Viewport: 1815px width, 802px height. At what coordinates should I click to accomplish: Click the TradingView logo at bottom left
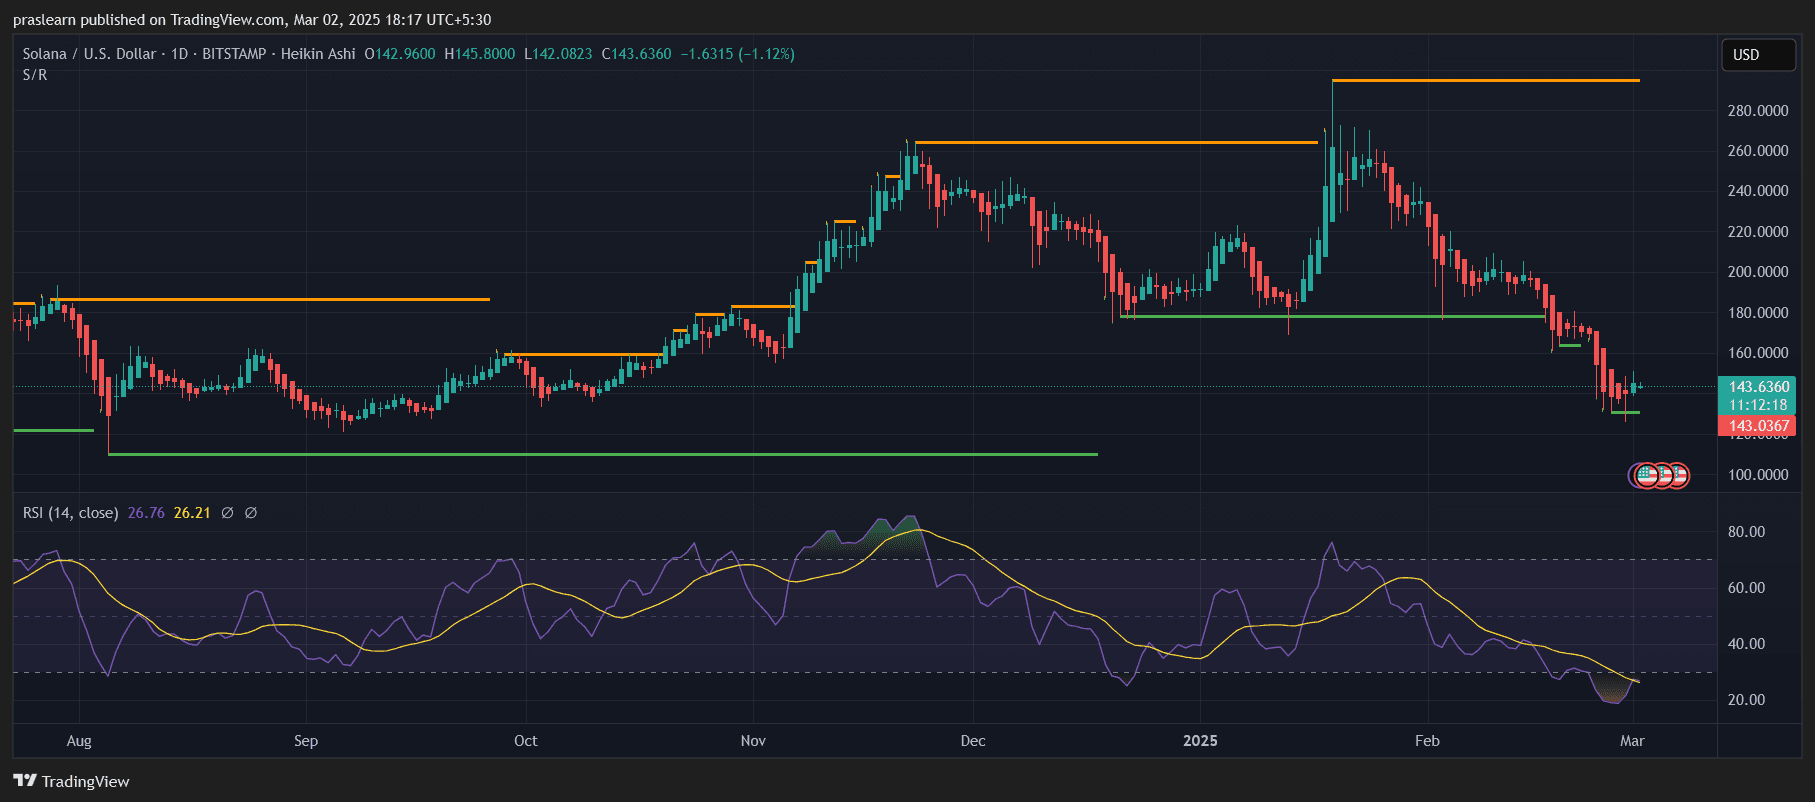click(71, 781)
